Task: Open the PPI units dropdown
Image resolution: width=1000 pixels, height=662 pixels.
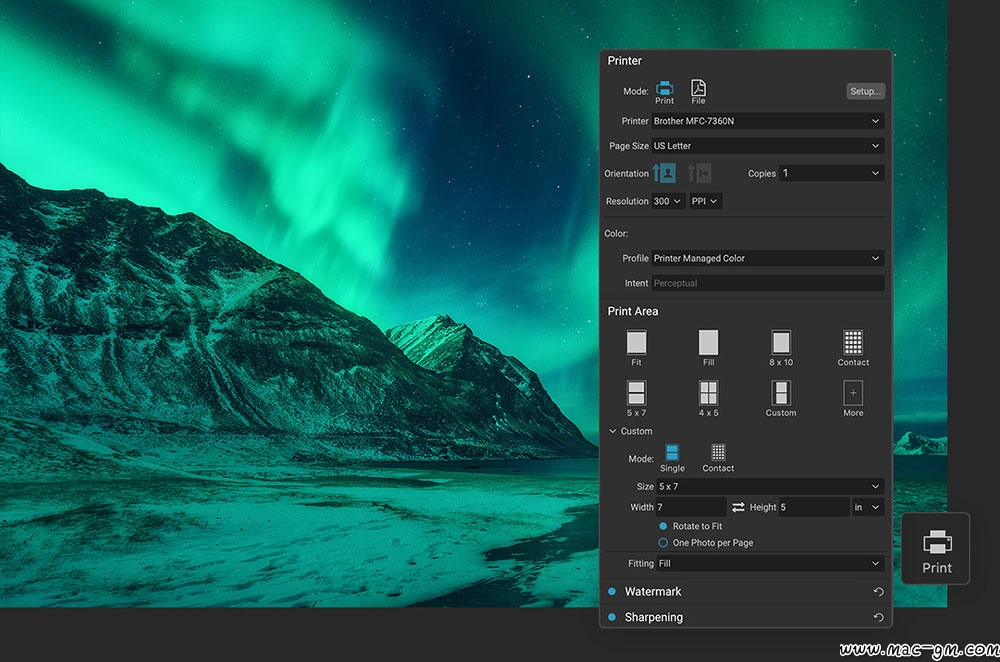Action: [705, 201]
